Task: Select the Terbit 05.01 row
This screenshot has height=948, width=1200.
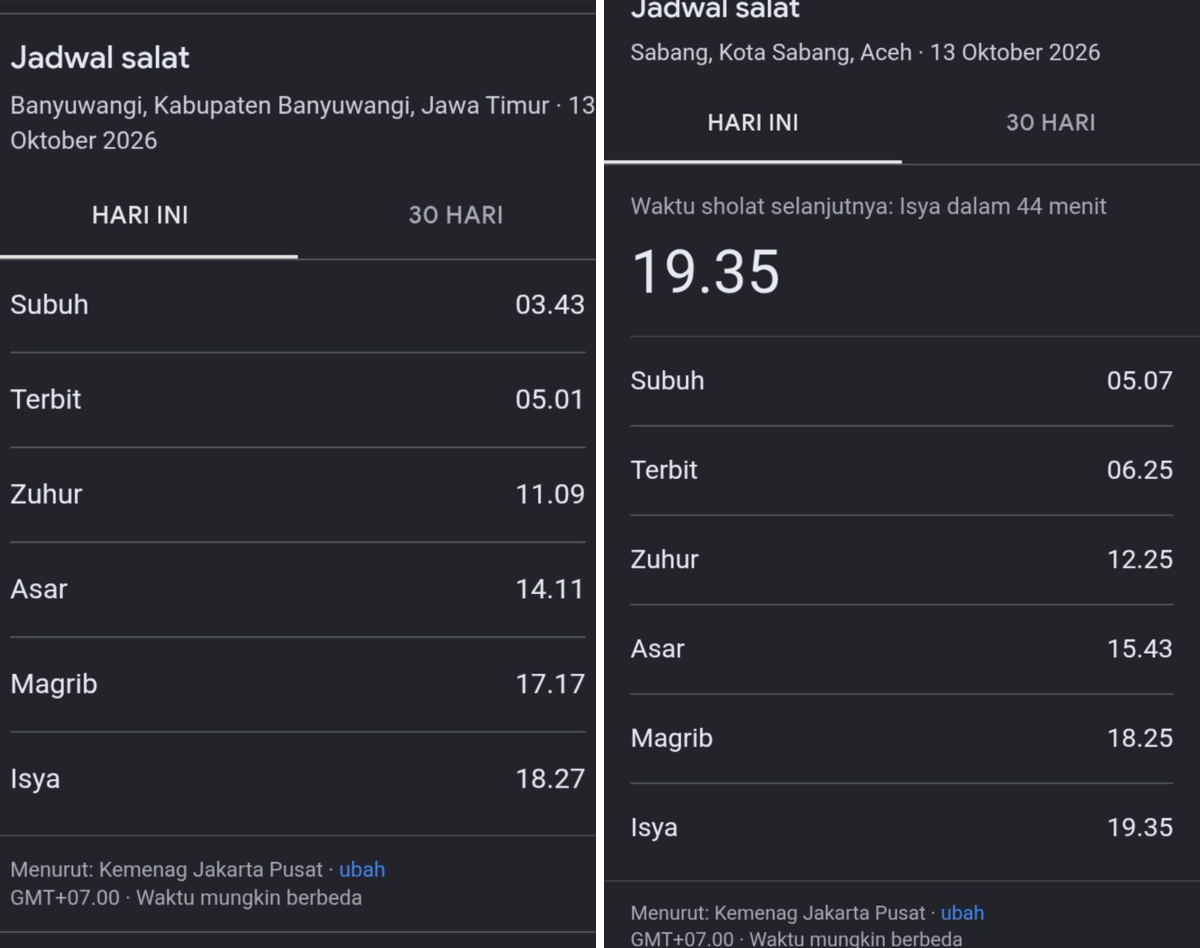Action: click(x=298, y=400)
